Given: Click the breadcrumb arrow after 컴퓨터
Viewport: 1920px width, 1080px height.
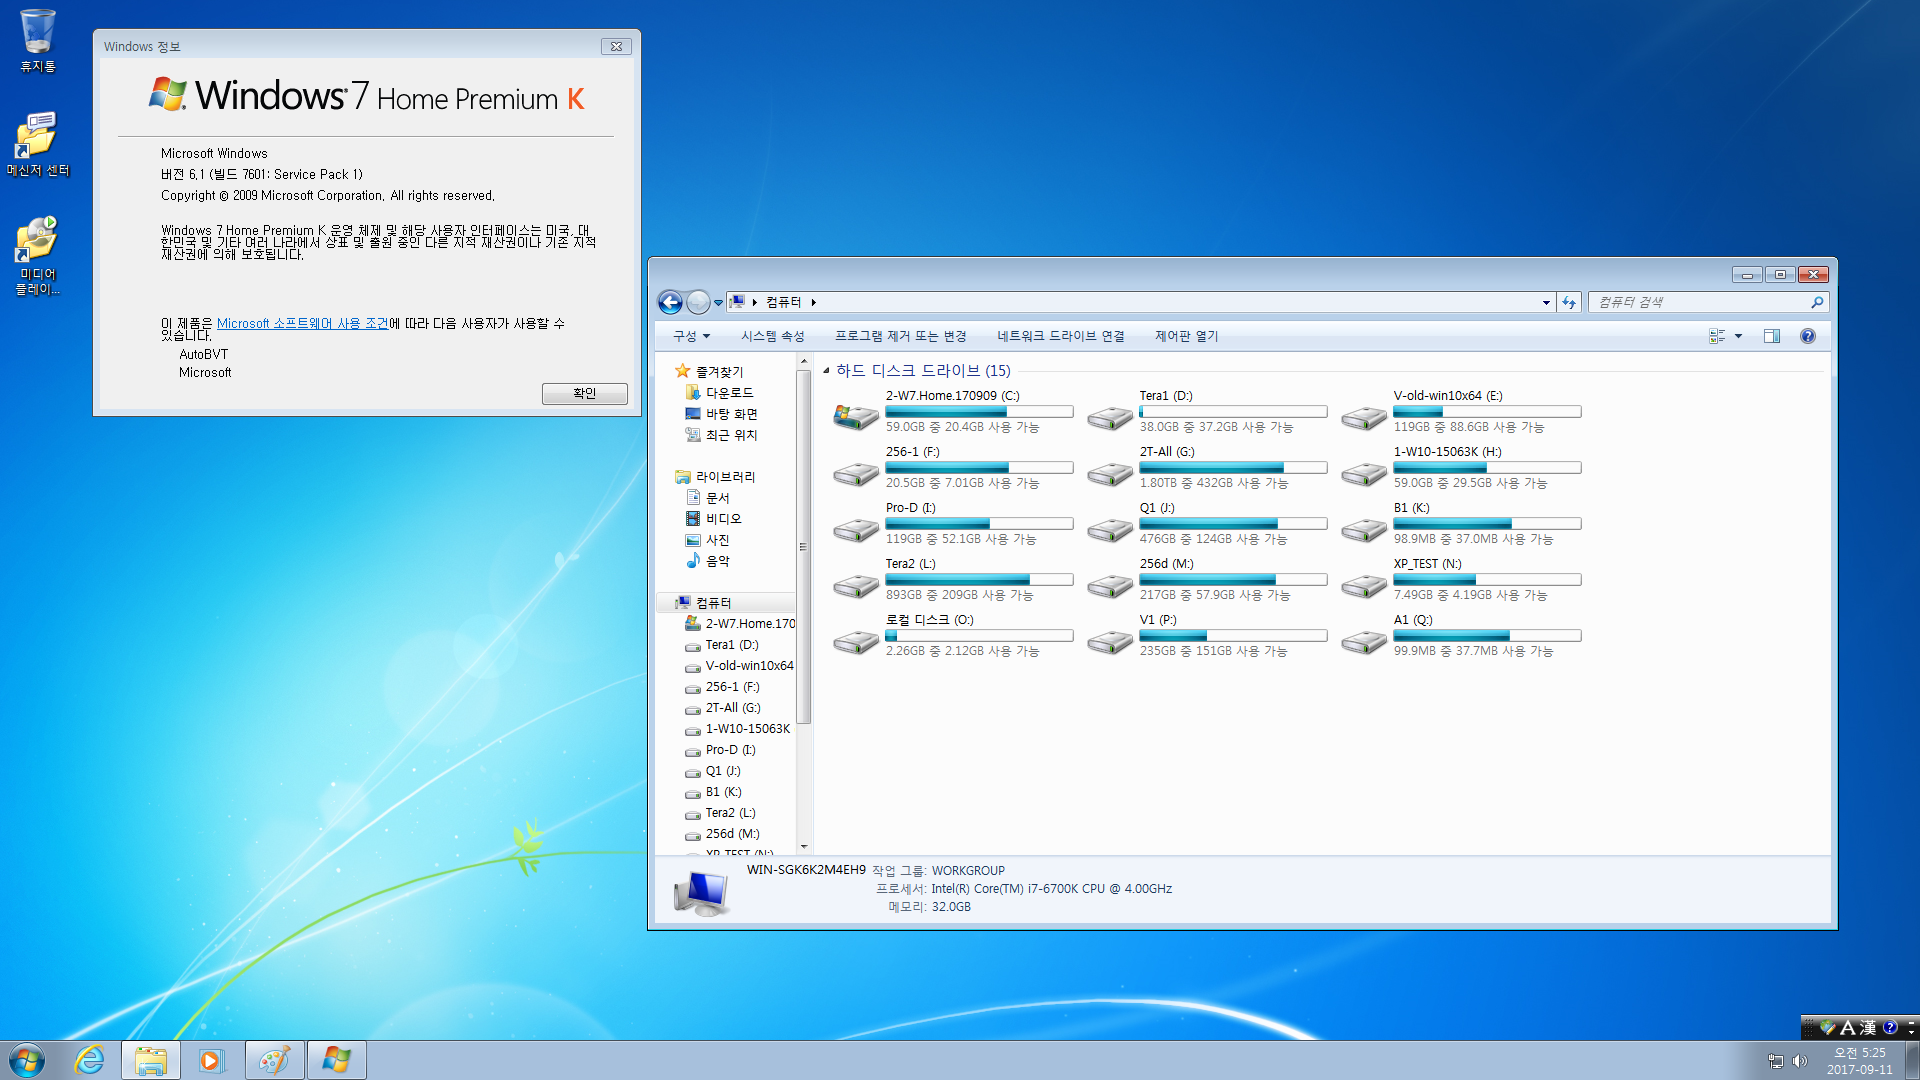Looking at the screenshot, I should click(814, 302).
